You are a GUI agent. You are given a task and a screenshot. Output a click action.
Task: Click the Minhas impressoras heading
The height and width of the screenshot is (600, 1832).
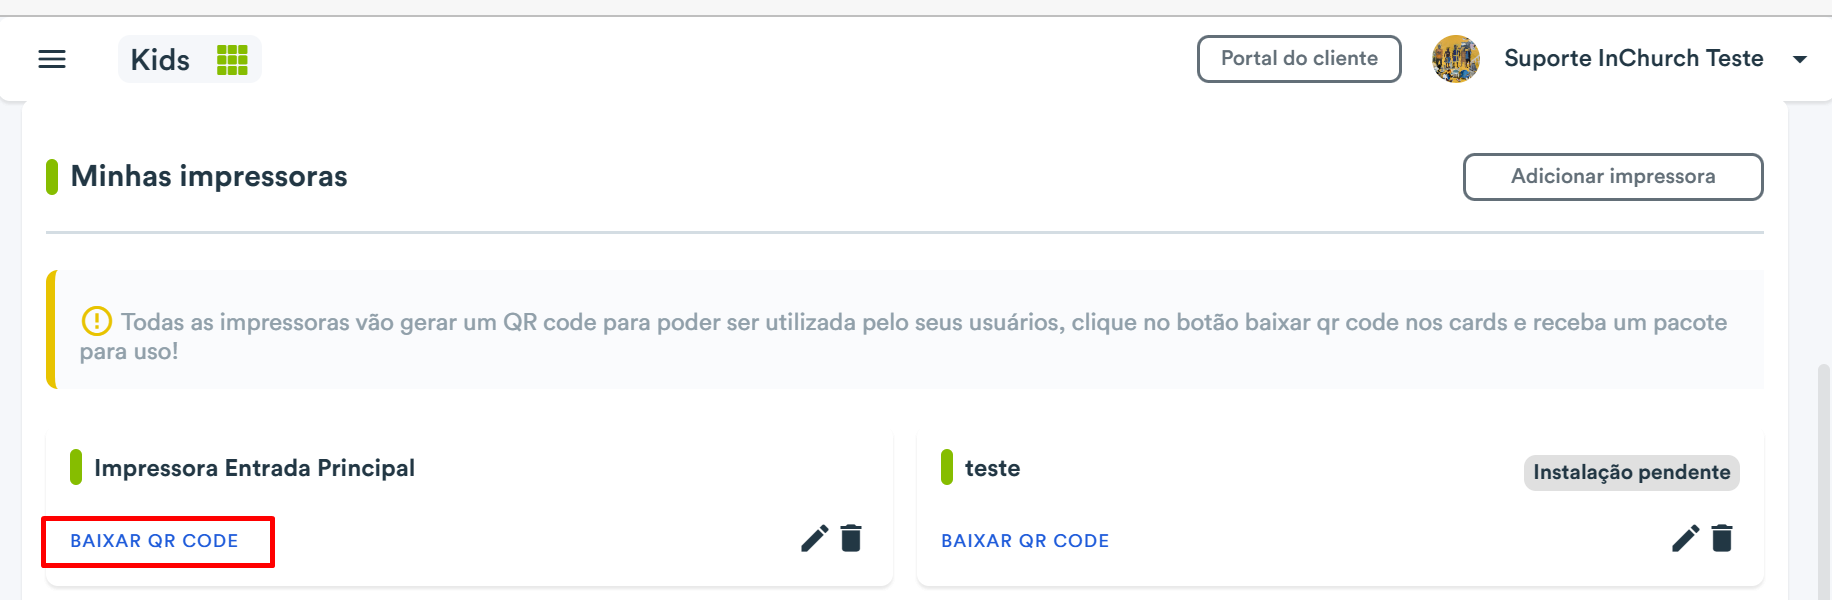[x=209, y=176]
